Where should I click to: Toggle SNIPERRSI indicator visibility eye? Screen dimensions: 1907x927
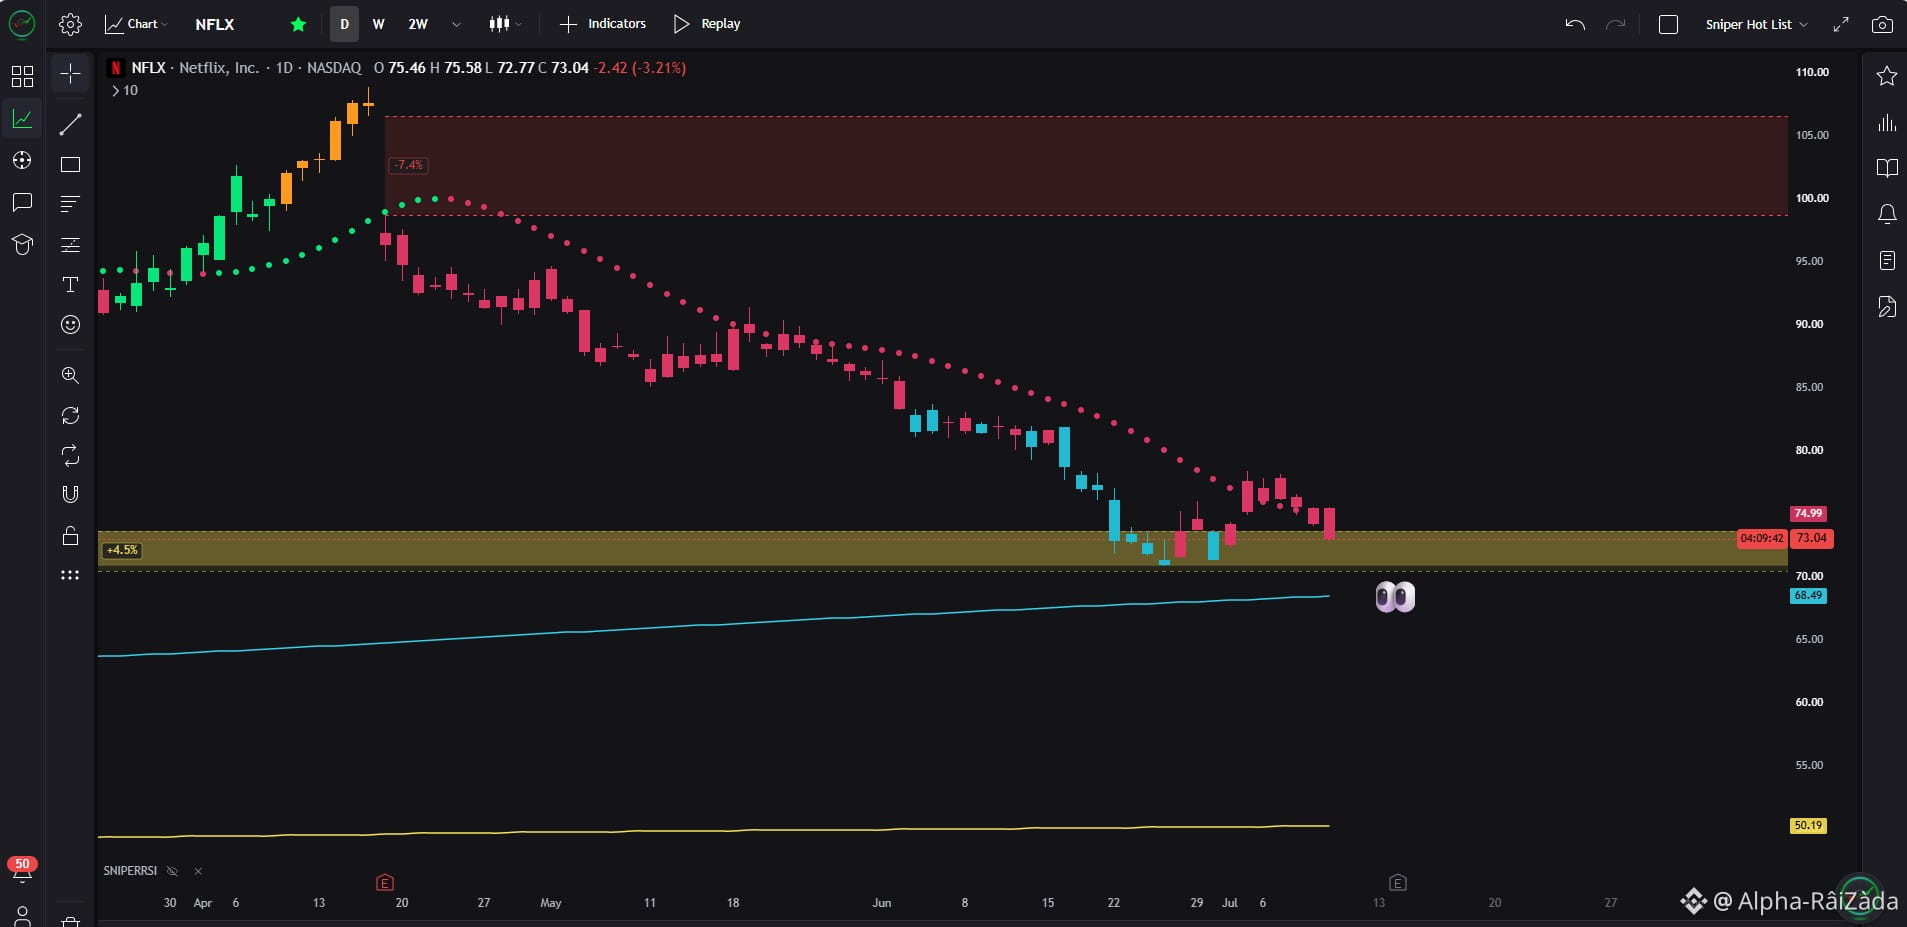172,871
